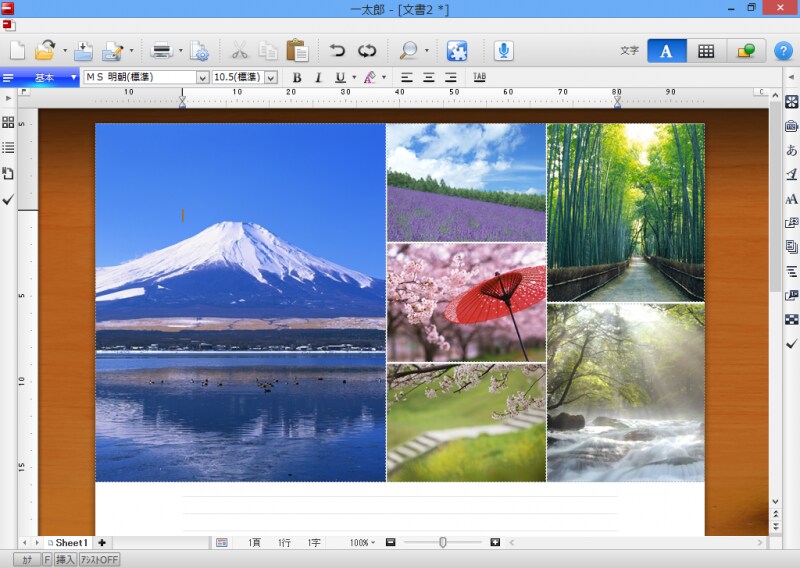Click the list outline icon in left sidebar

pyautogui.click(x=8, y=148)
